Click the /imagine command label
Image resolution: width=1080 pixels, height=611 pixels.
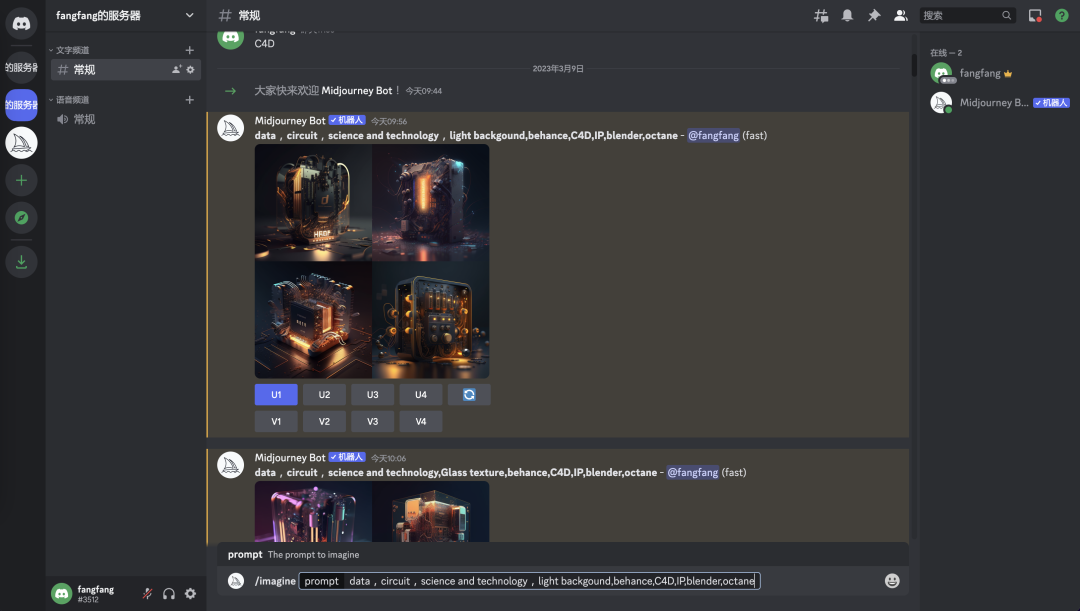[x=276, y=581]
